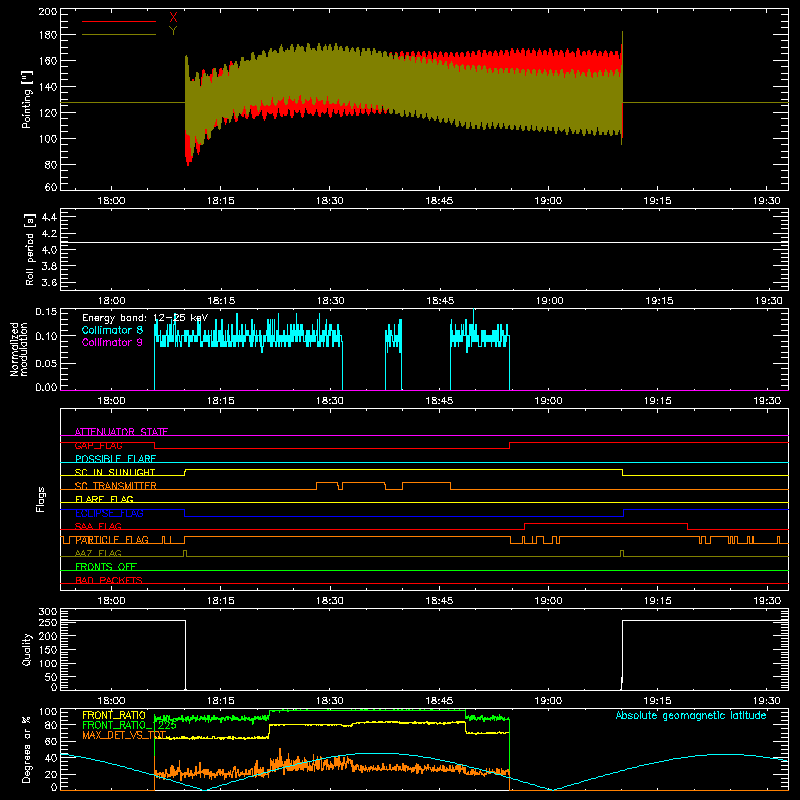Screen dimensions: 800x800
Task: Click 19:00 tick under Roll period plot
Action: [x=548, y=301]
